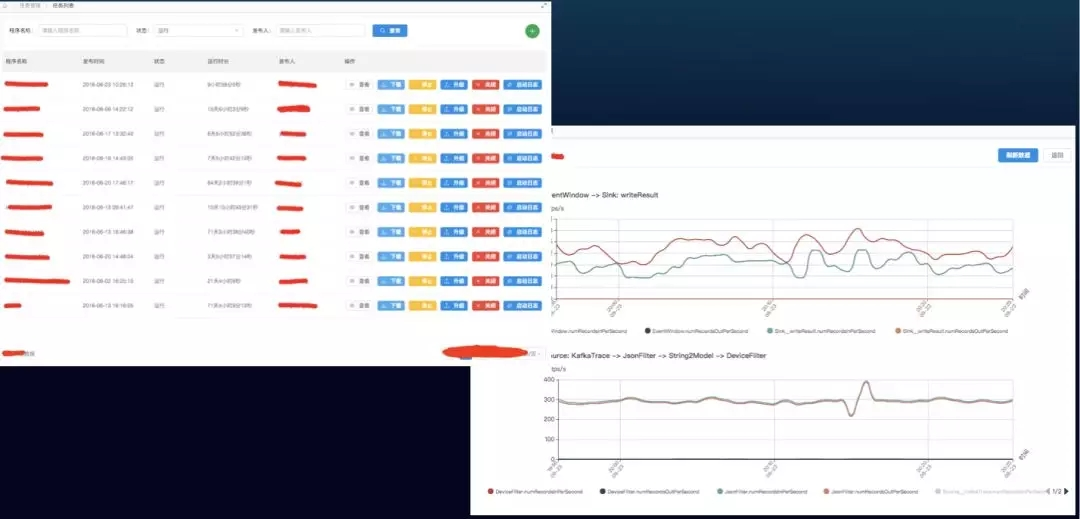
Task: Click the previous-page arrow beside 1/2 legend
Action: pyautogui.click(x=1048, y=491)
